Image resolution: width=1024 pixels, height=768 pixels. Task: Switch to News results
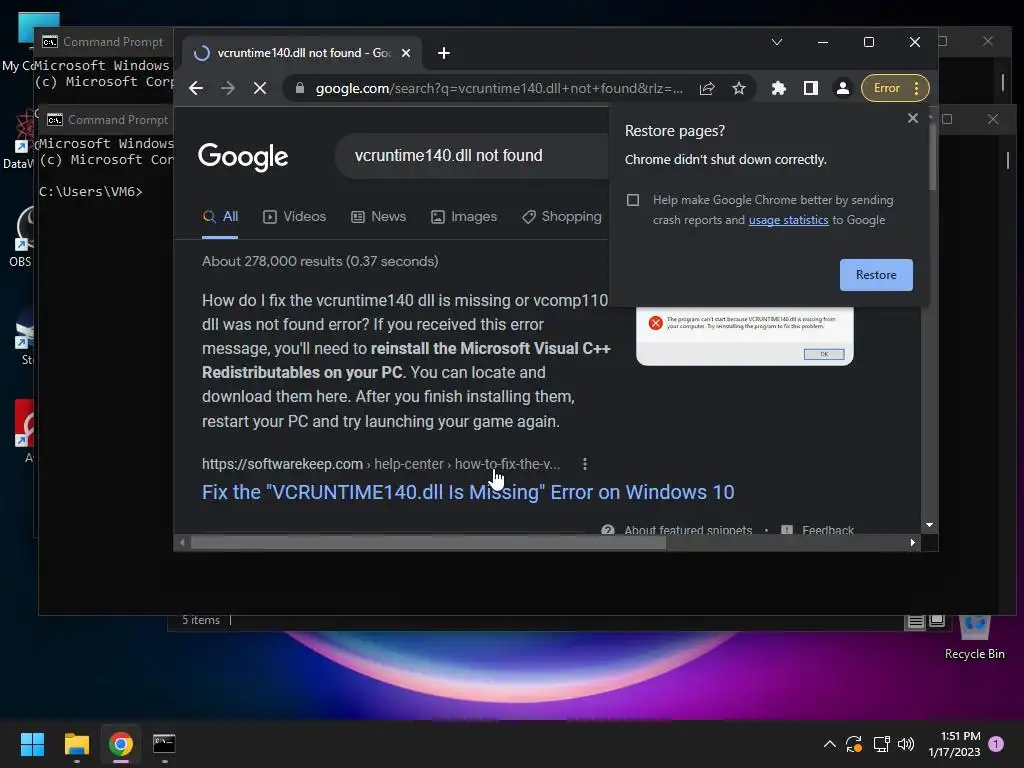tap(378, 217)
